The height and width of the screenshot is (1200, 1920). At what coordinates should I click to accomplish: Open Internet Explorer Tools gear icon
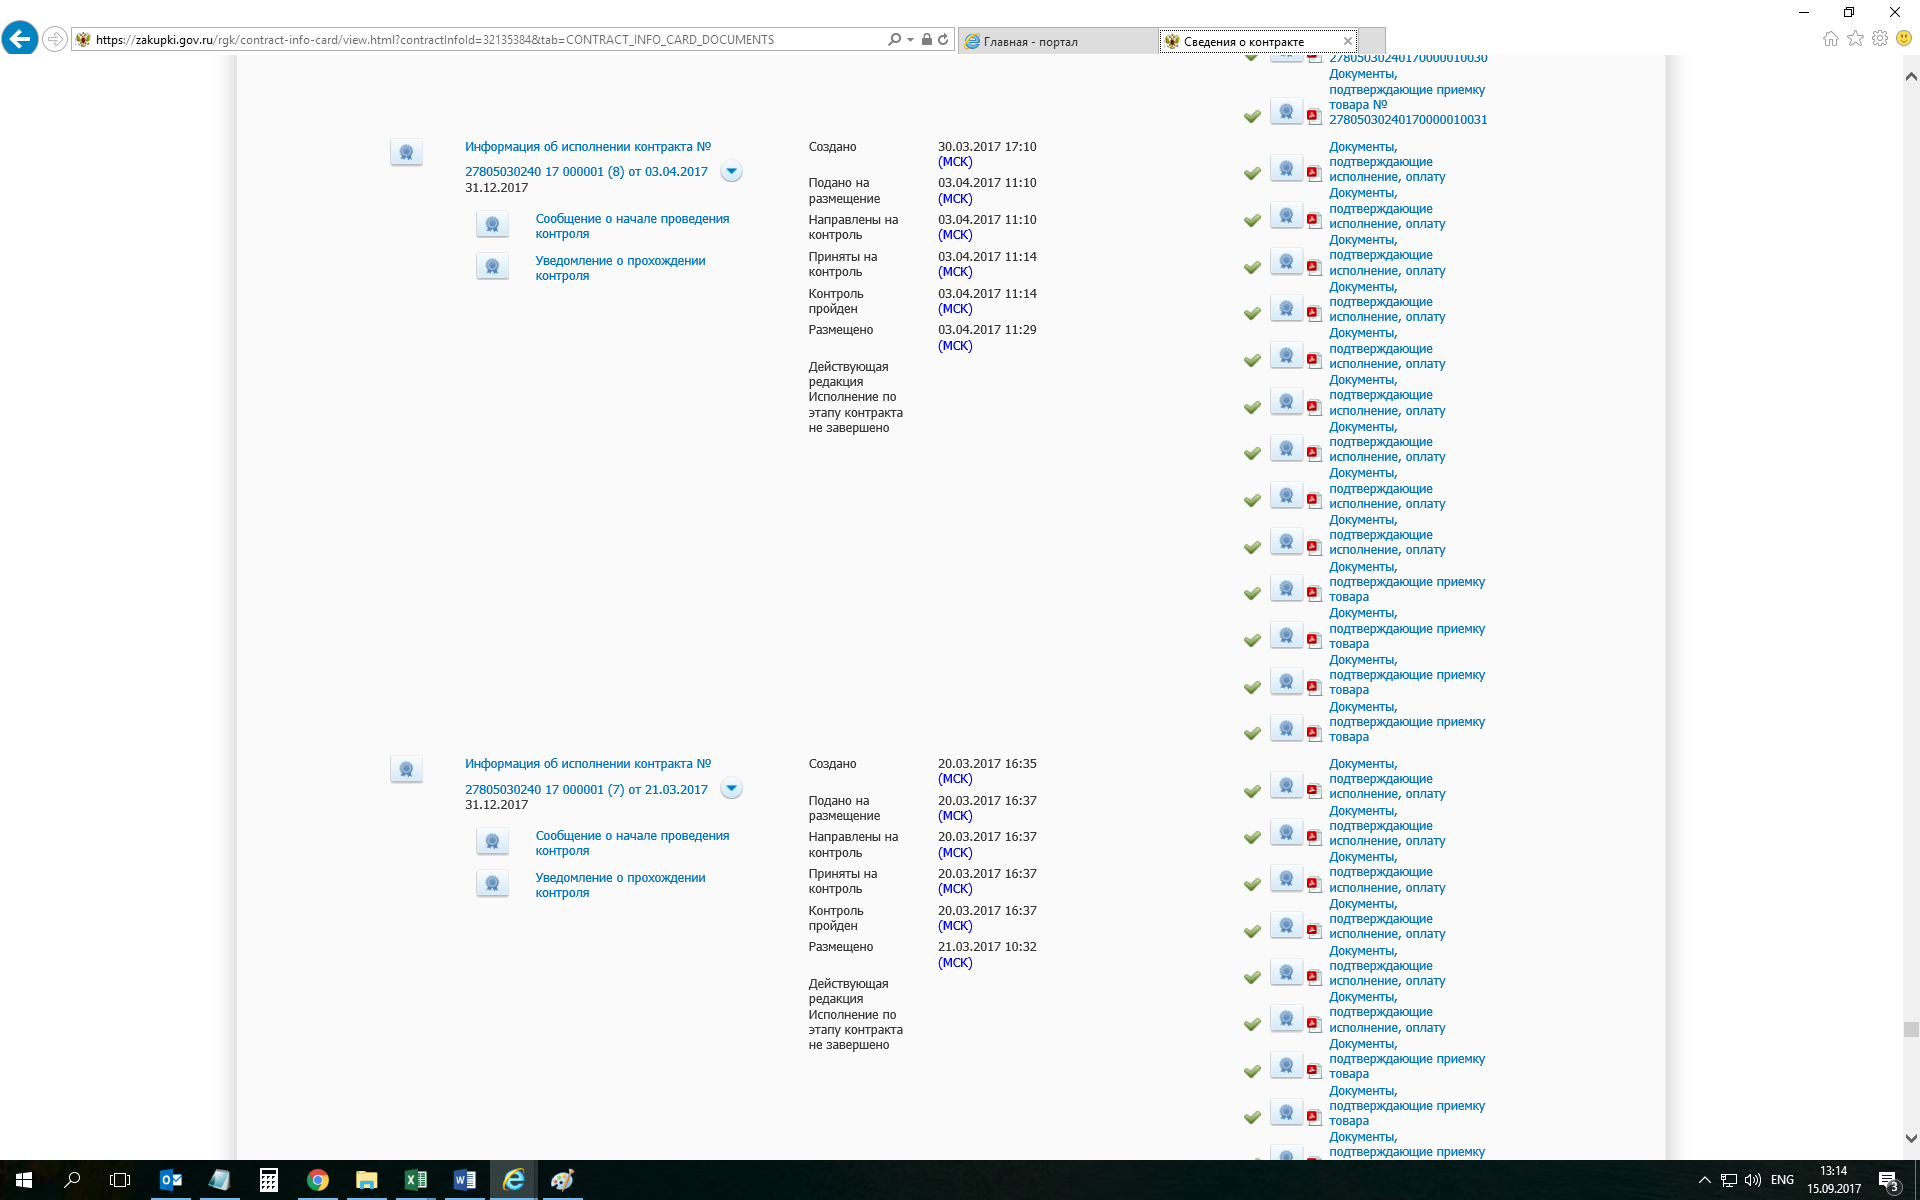pyautogui.click(x=1880, y=39)
